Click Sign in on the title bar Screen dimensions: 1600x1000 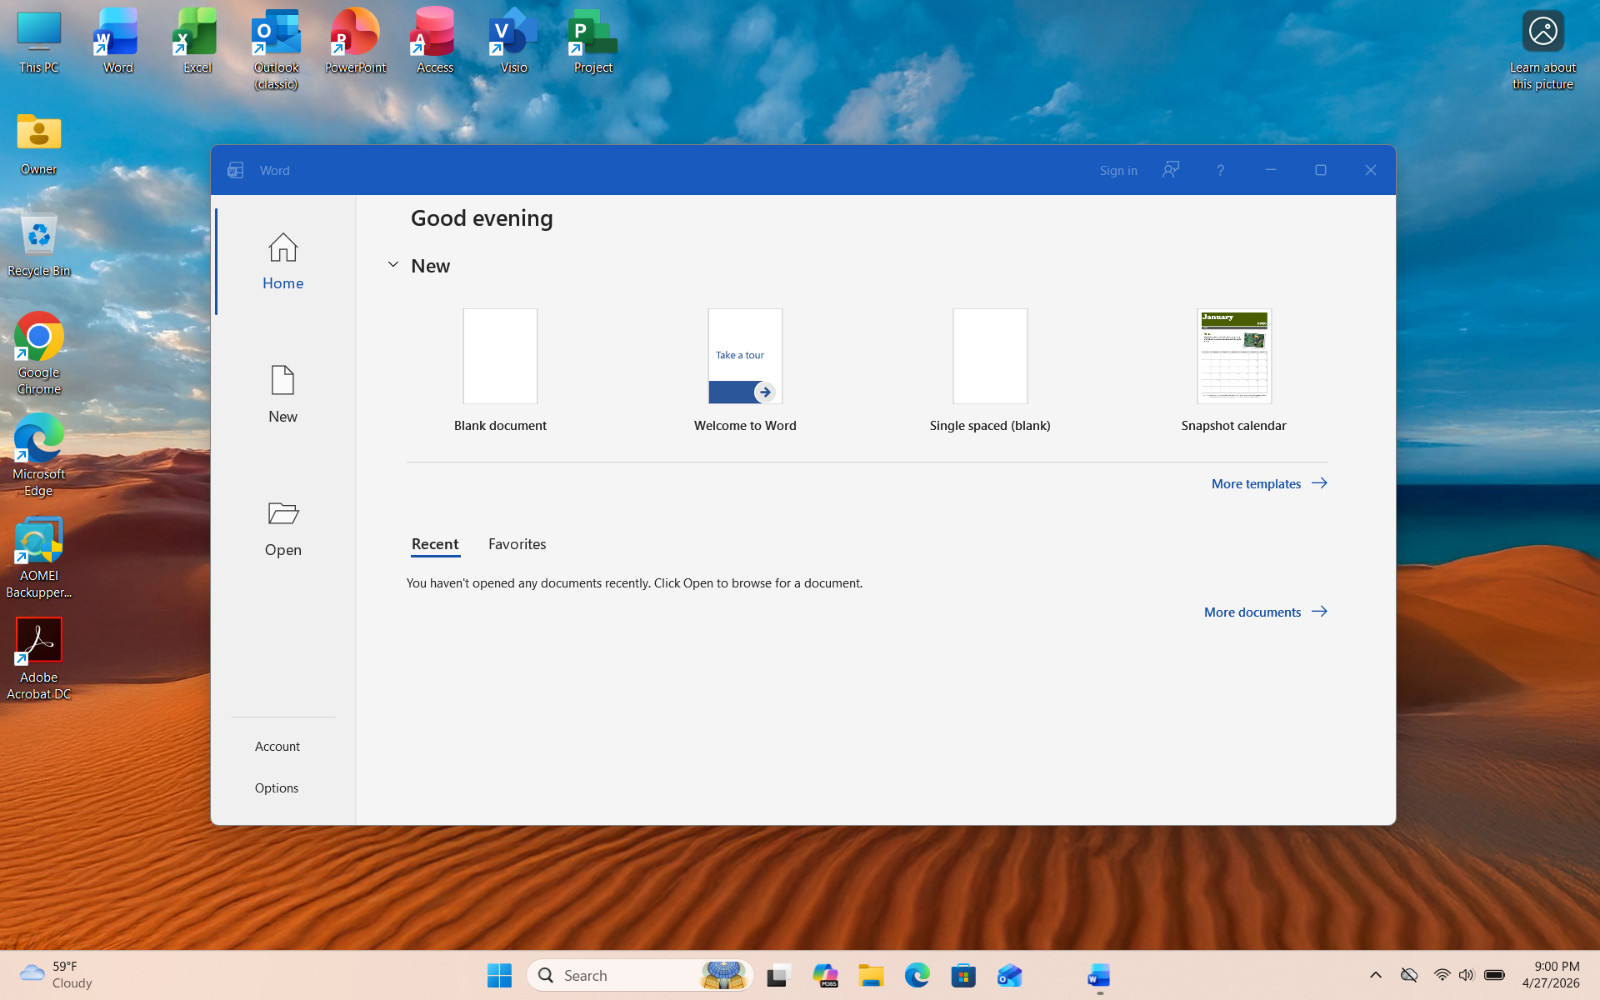click(1118, 171)
